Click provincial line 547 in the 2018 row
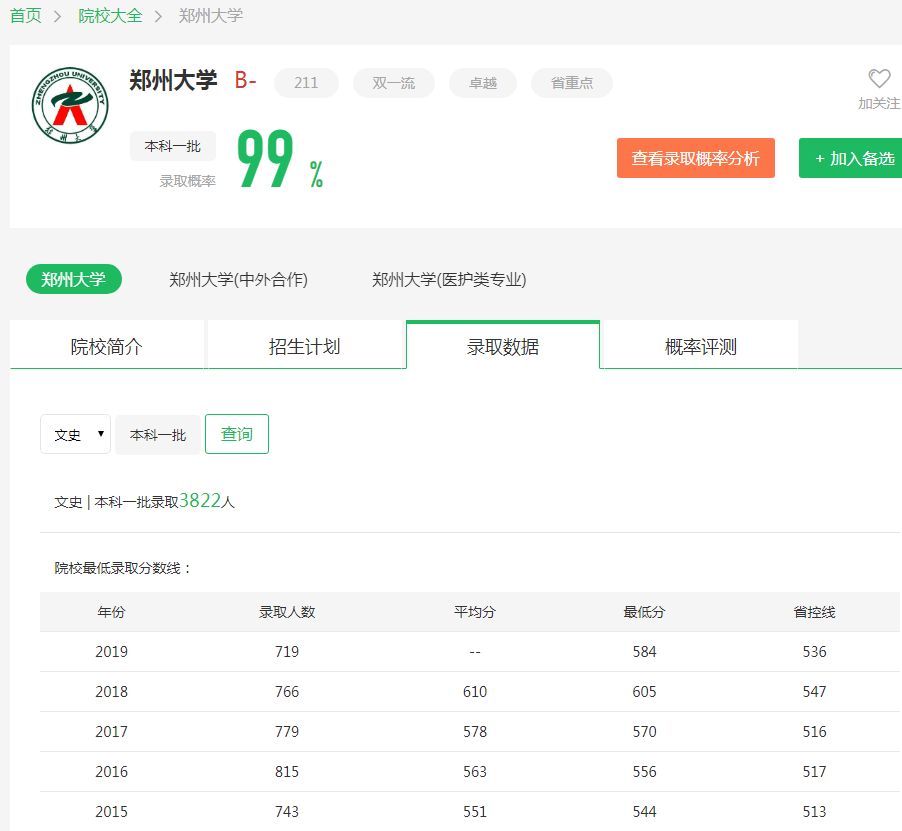Screen dimensions: 902x831 tap(815, 691)
